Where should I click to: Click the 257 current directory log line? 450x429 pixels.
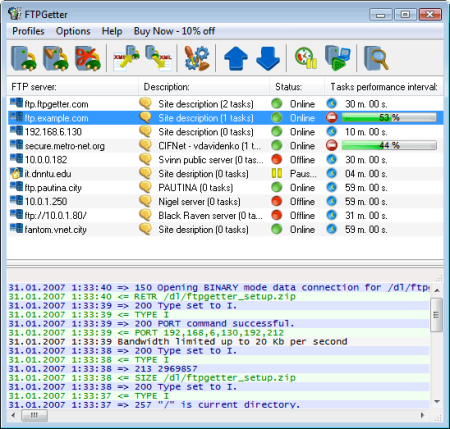(x=219, y=404)
